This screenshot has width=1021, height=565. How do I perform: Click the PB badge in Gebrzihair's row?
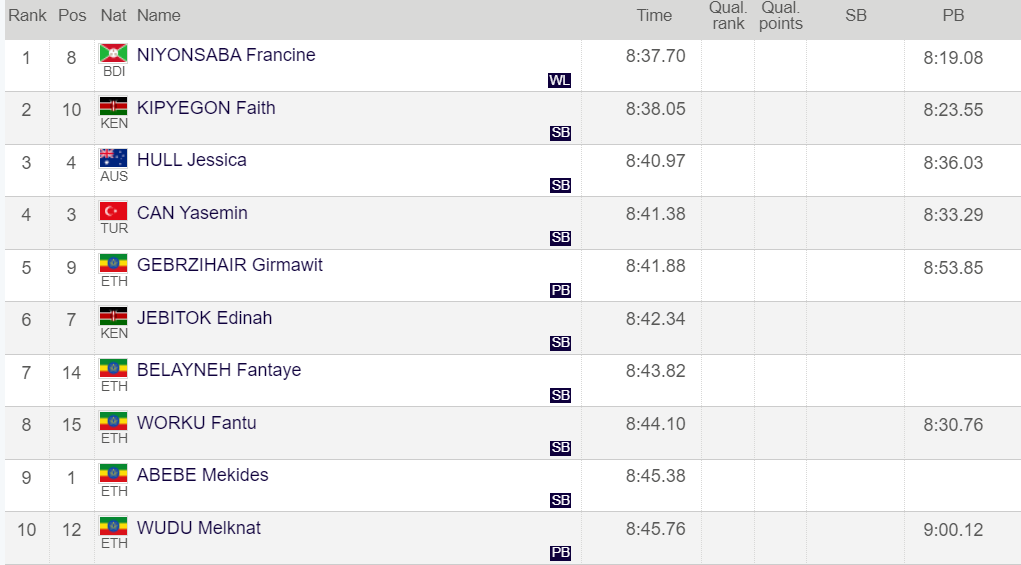(560, 291)
